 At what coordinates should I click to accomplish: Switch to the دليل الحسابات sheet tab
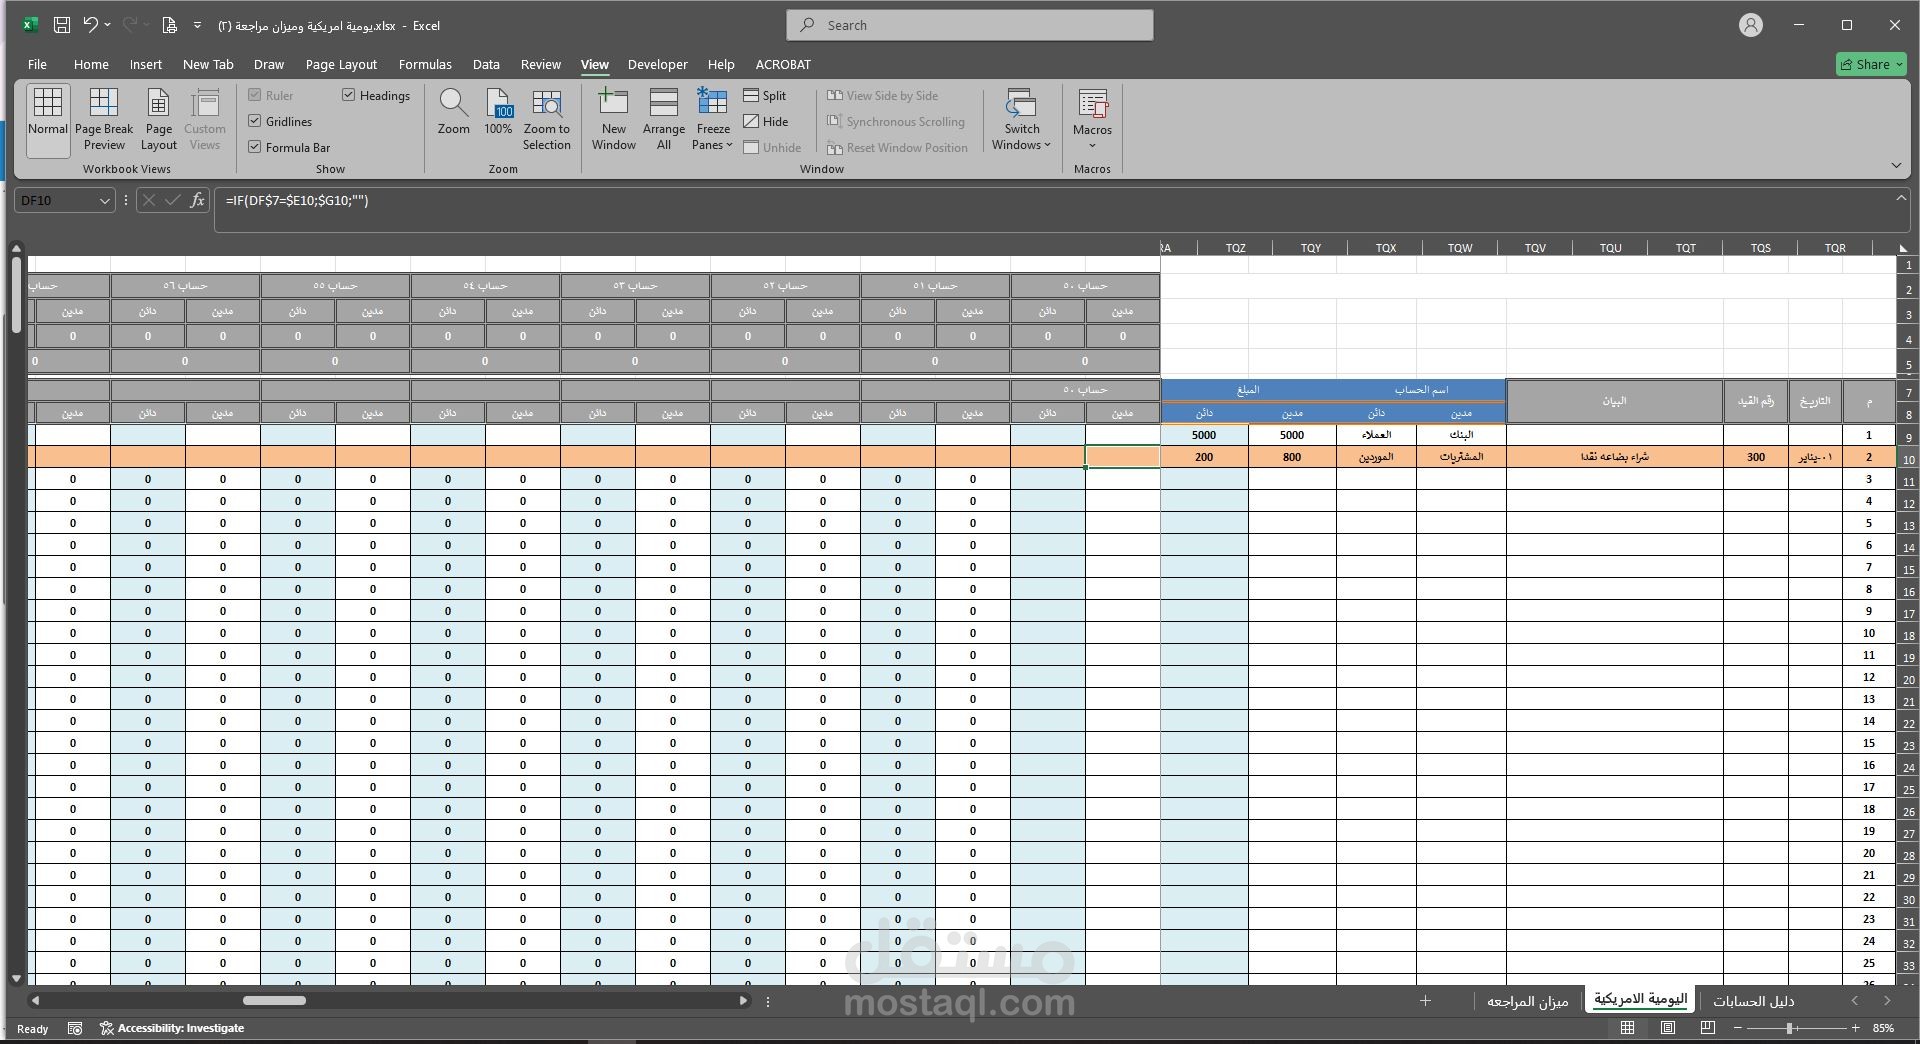1753,1001
